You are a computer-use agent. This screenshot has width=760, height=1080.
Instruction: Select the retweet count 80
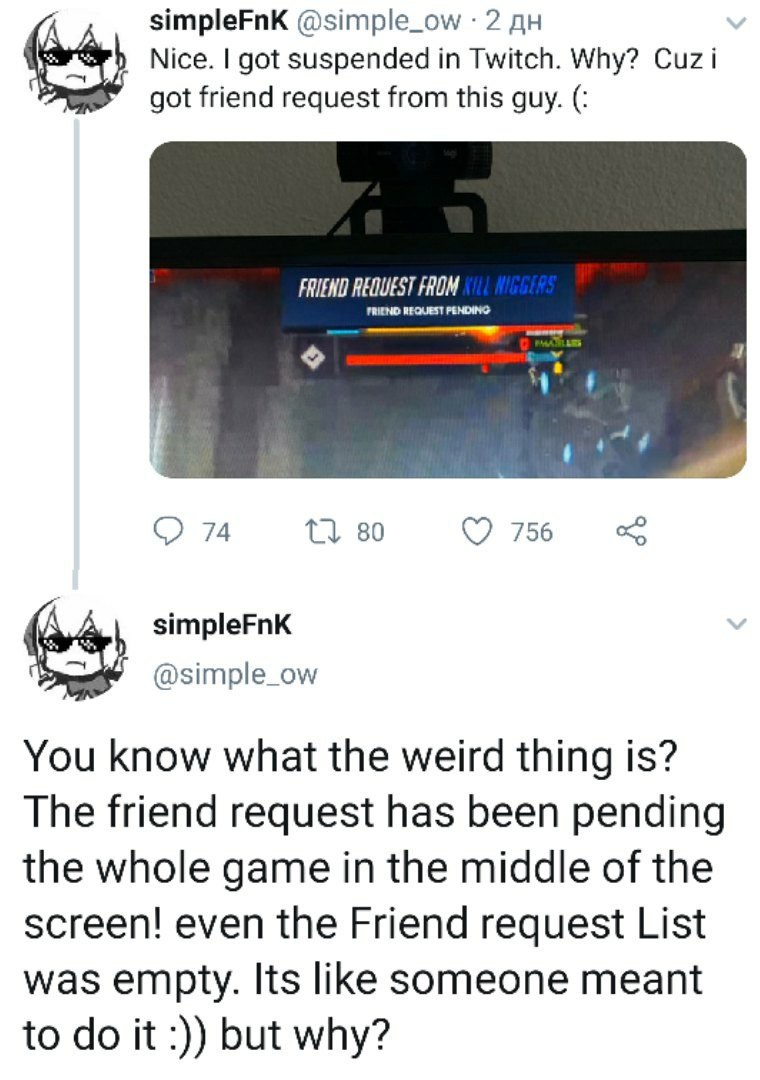pos(371,532)
